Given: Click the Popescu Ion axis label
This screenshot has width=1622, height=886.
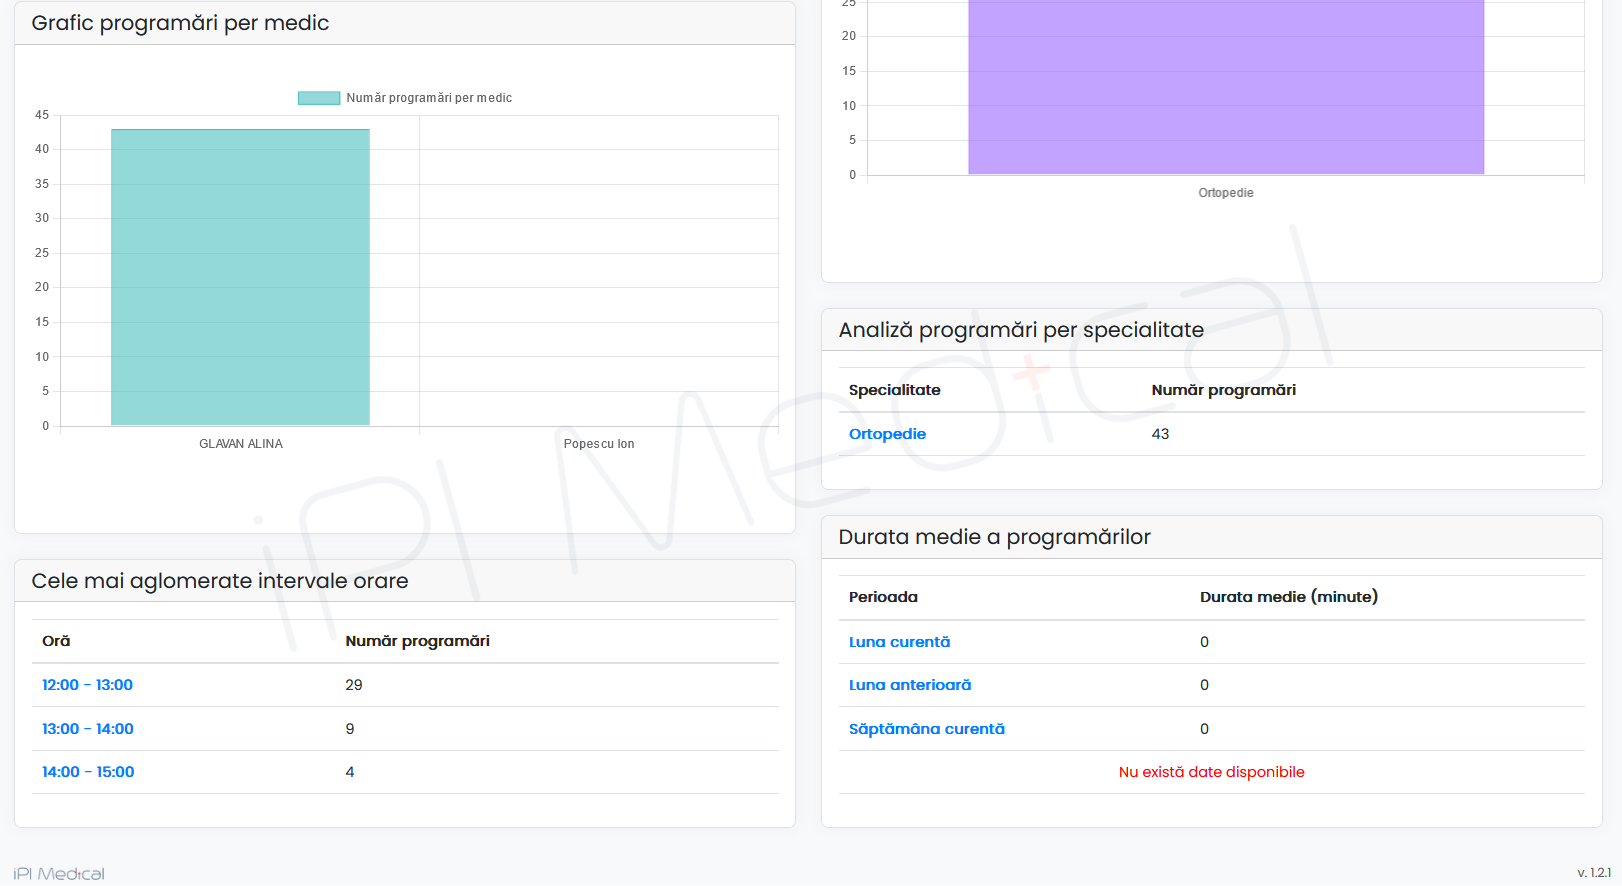Looking at the screenshot, I should tap(598, 444).
